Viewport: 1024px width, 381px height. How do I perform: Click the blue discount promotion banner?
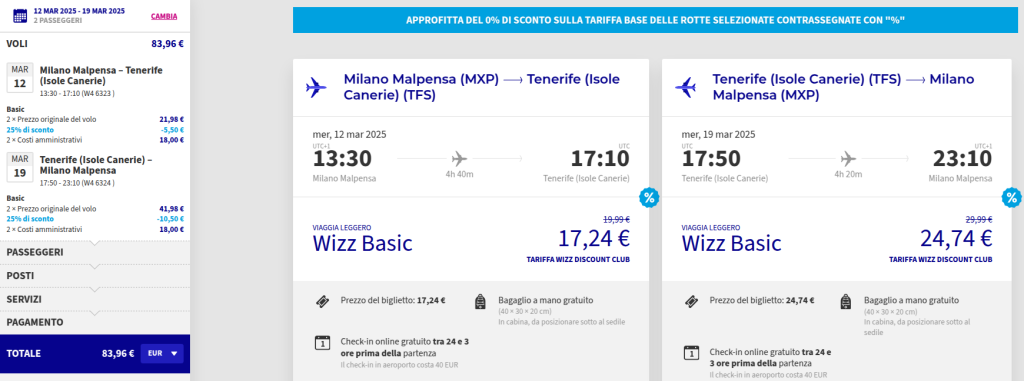point(655,20)
